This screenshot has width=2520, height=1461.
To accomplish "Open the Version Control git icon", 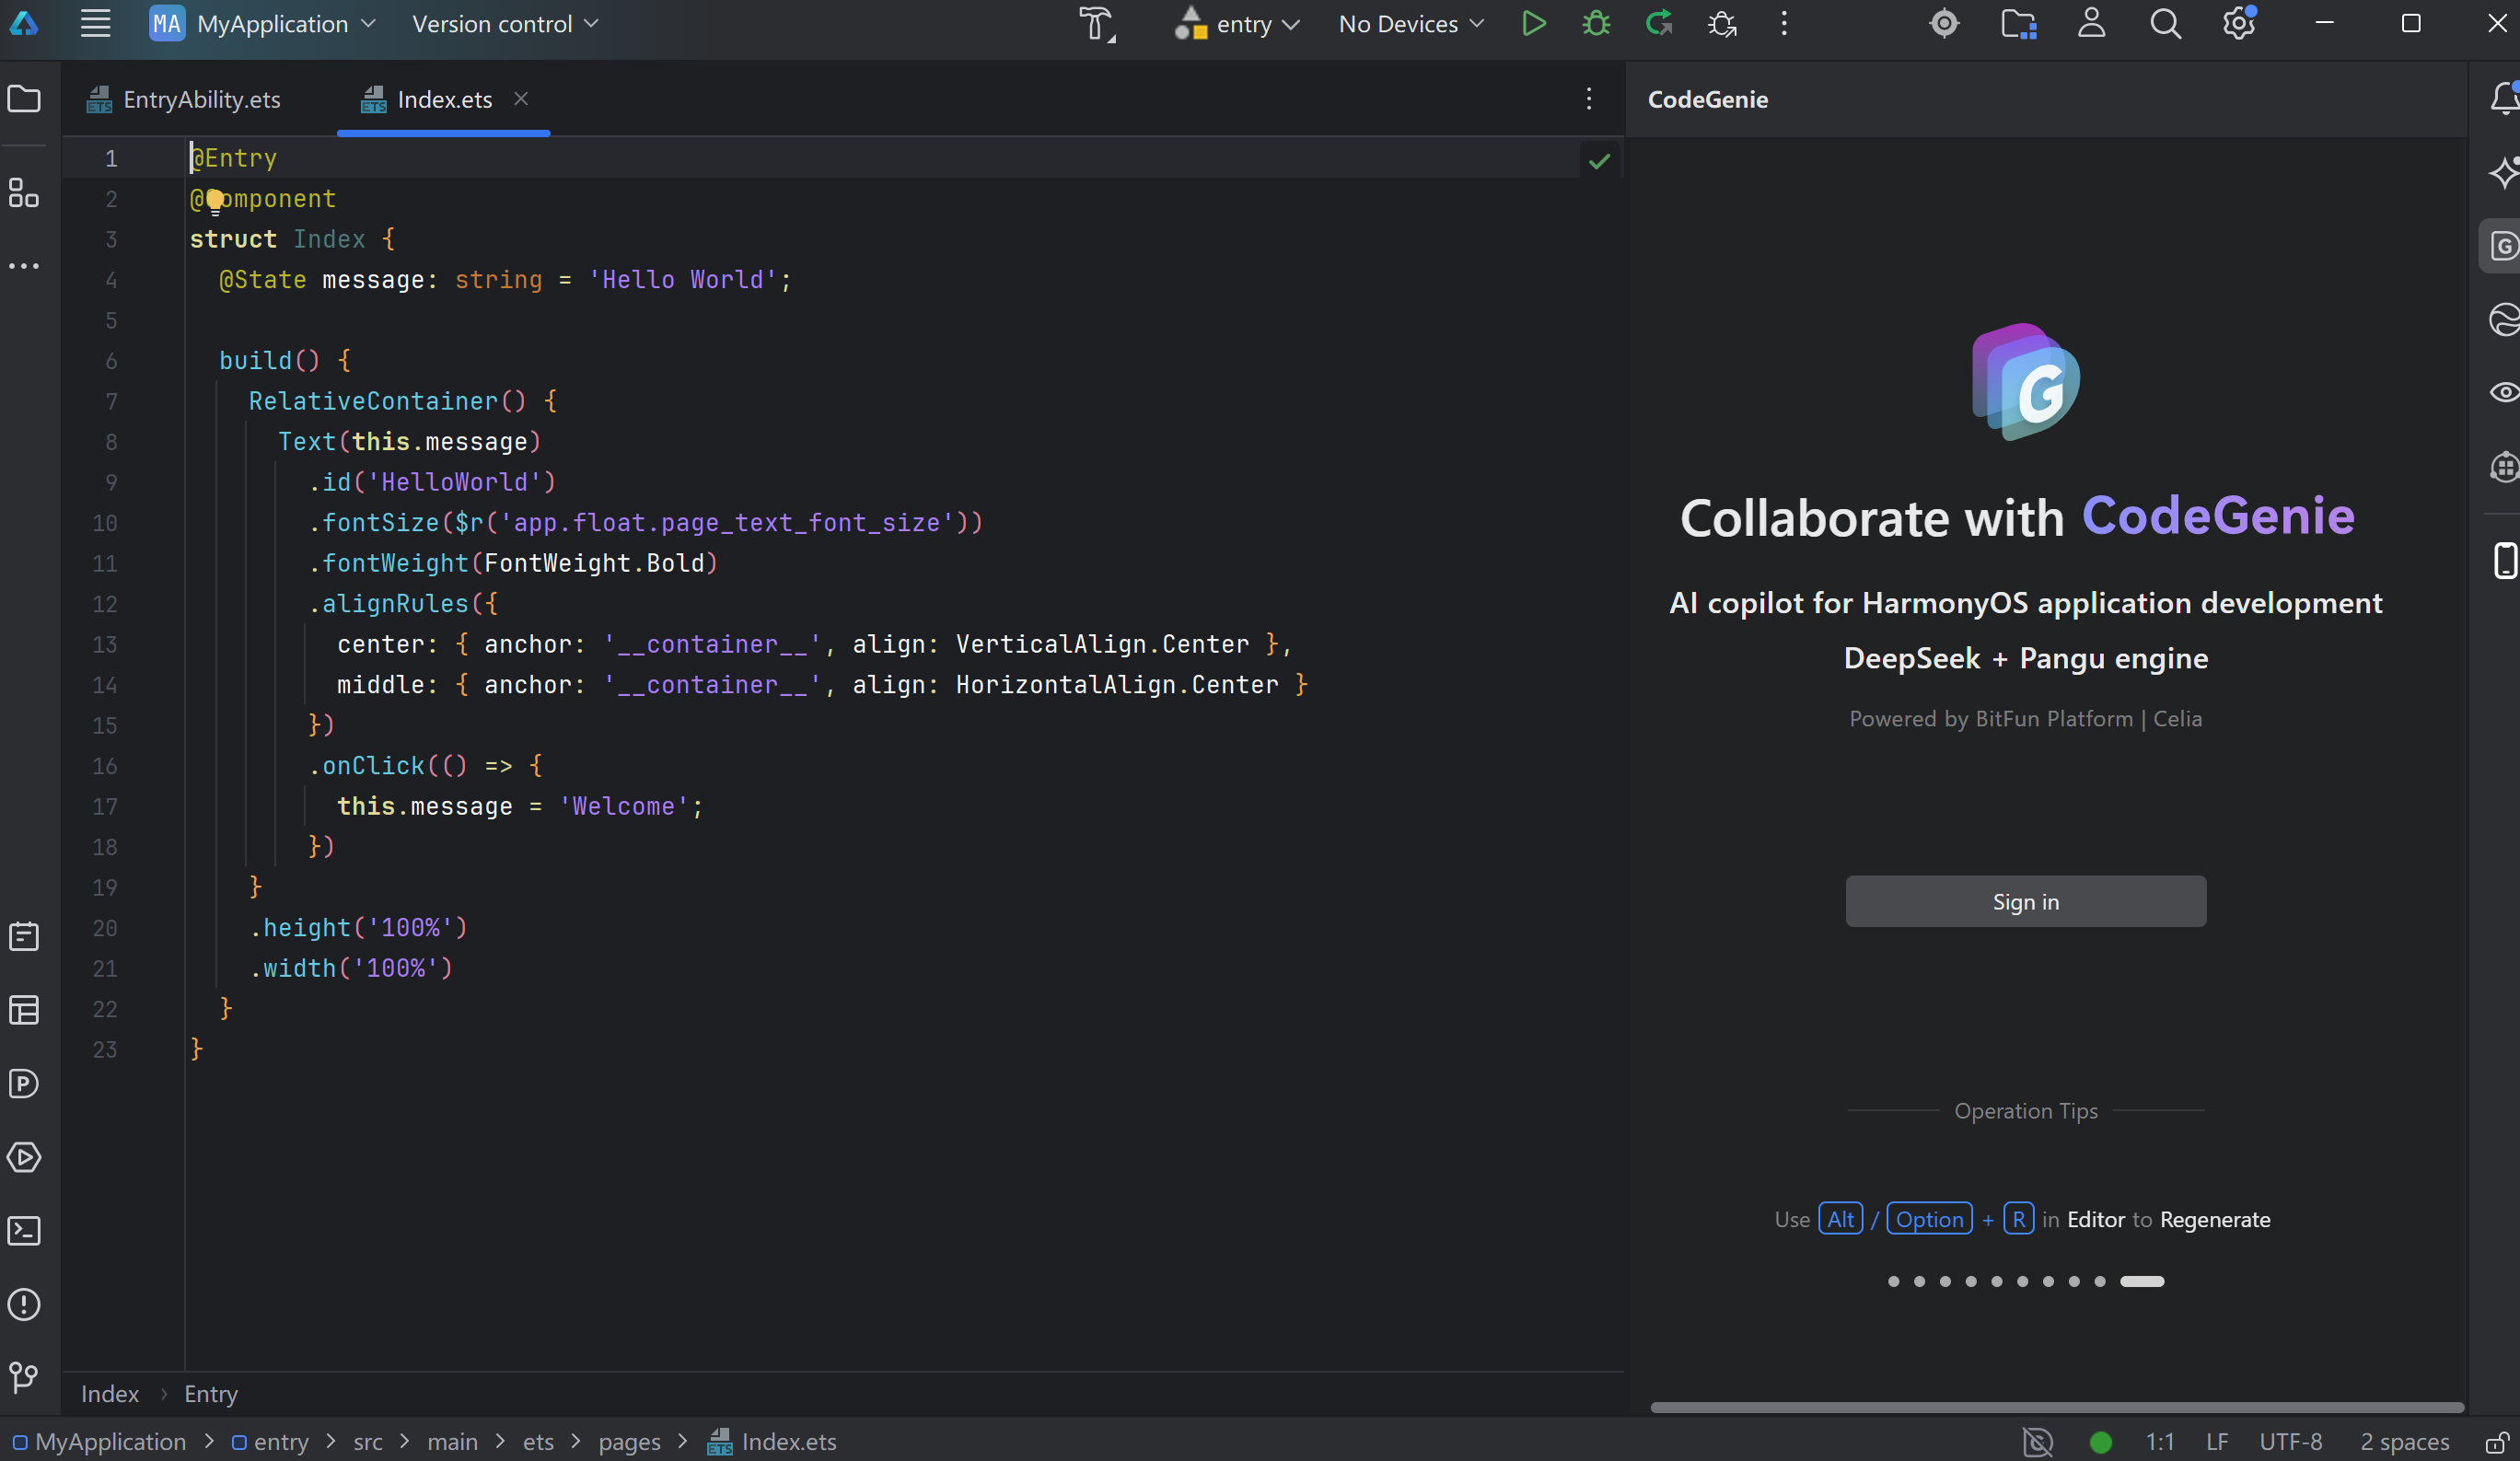I will click(24, 1378).
